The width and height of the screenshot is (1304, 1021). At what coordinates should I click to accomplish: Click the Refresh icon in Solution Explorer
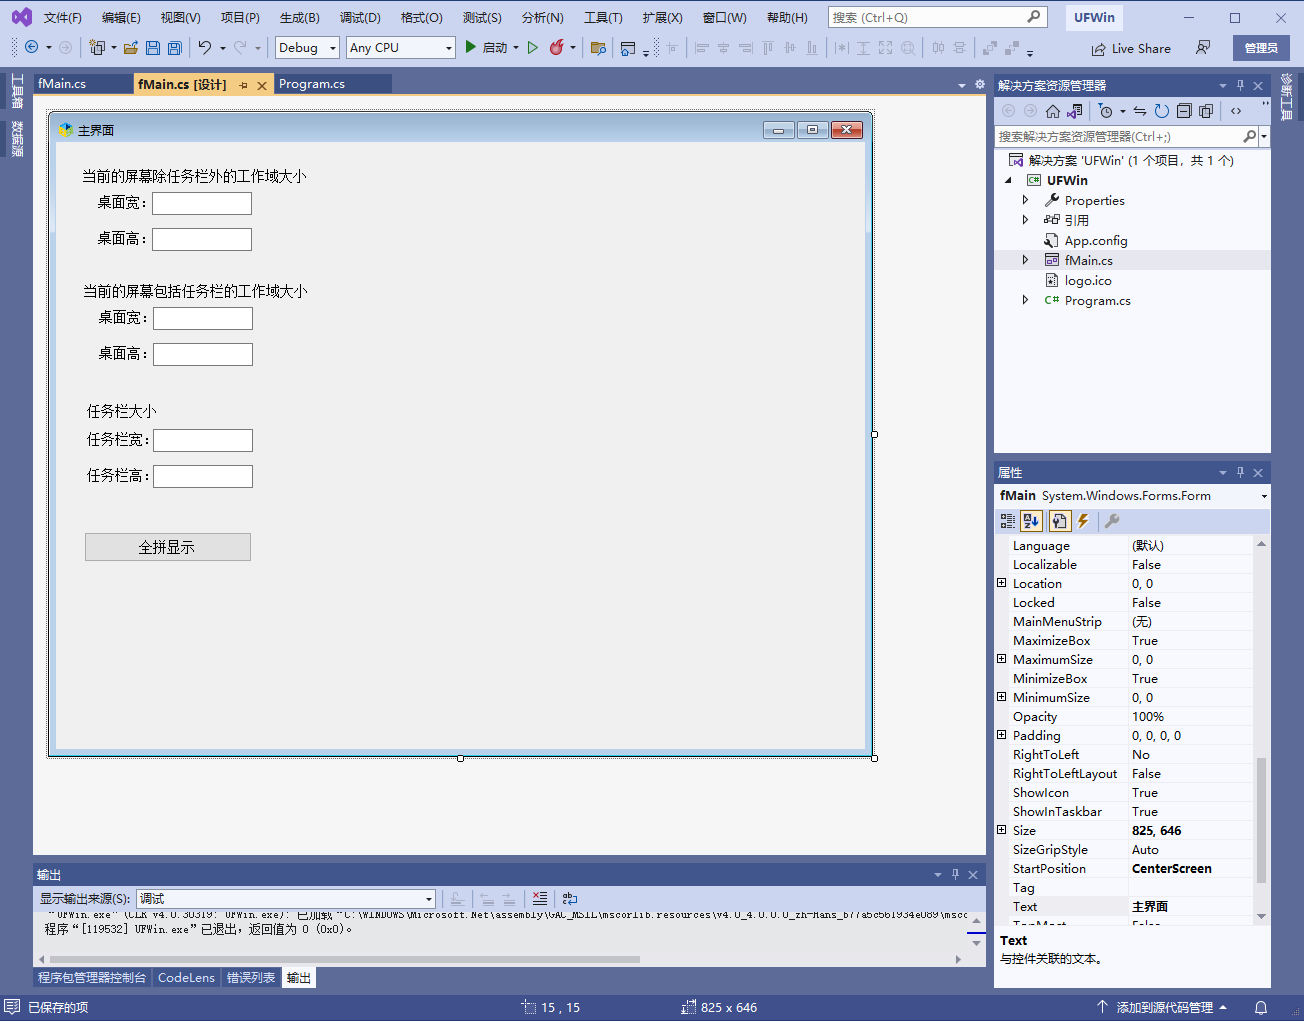[x=1161, y=111]
